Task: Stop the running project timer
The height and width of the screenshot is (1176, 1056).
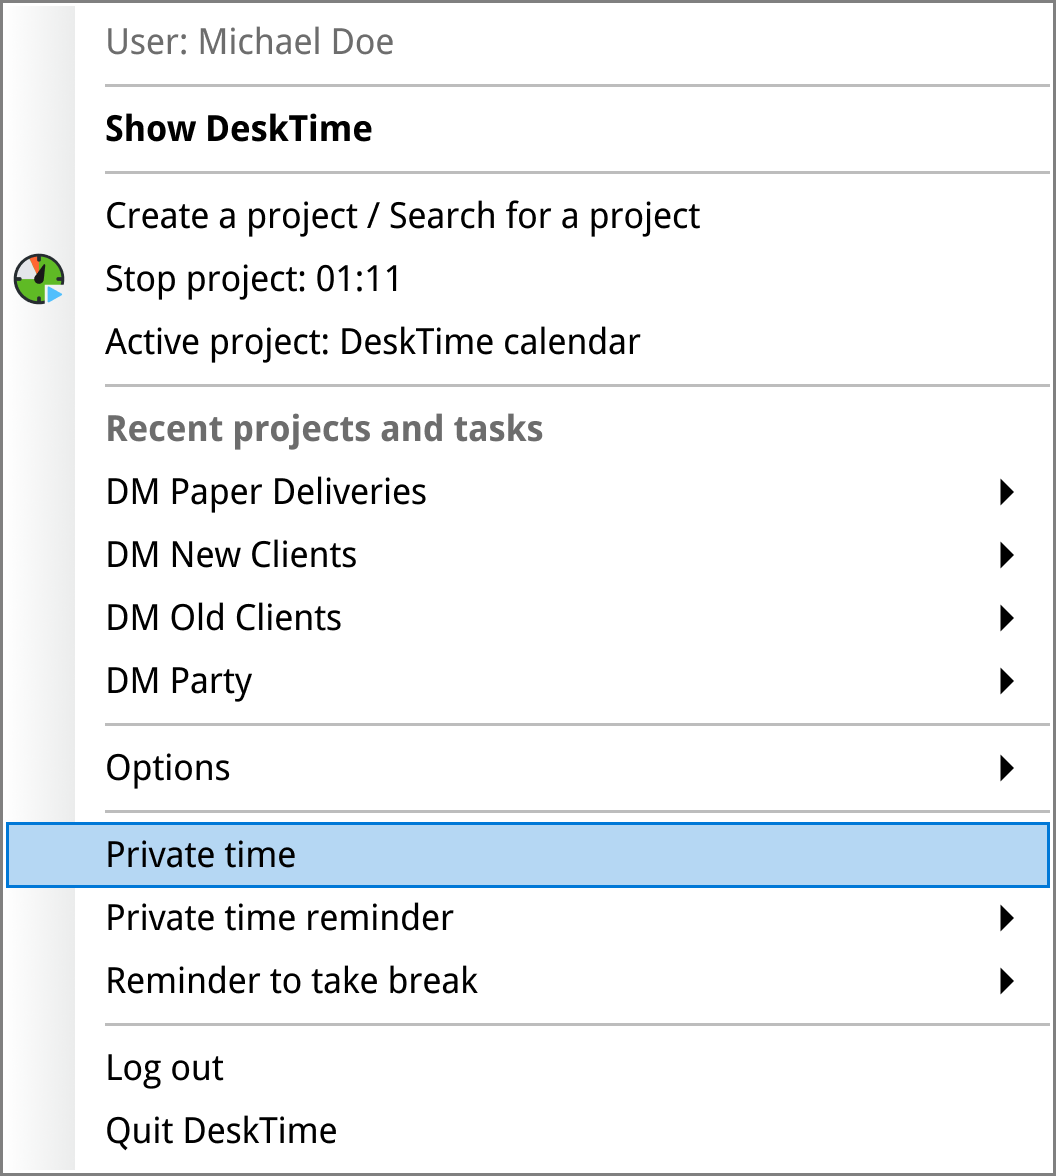Action: pos(252,278)
